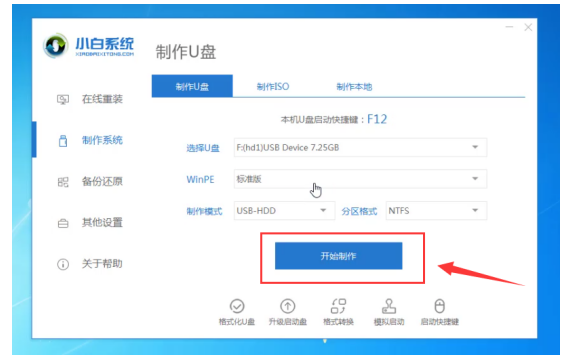Click the 在线重装 monitor icon

(x=63, y=100)
